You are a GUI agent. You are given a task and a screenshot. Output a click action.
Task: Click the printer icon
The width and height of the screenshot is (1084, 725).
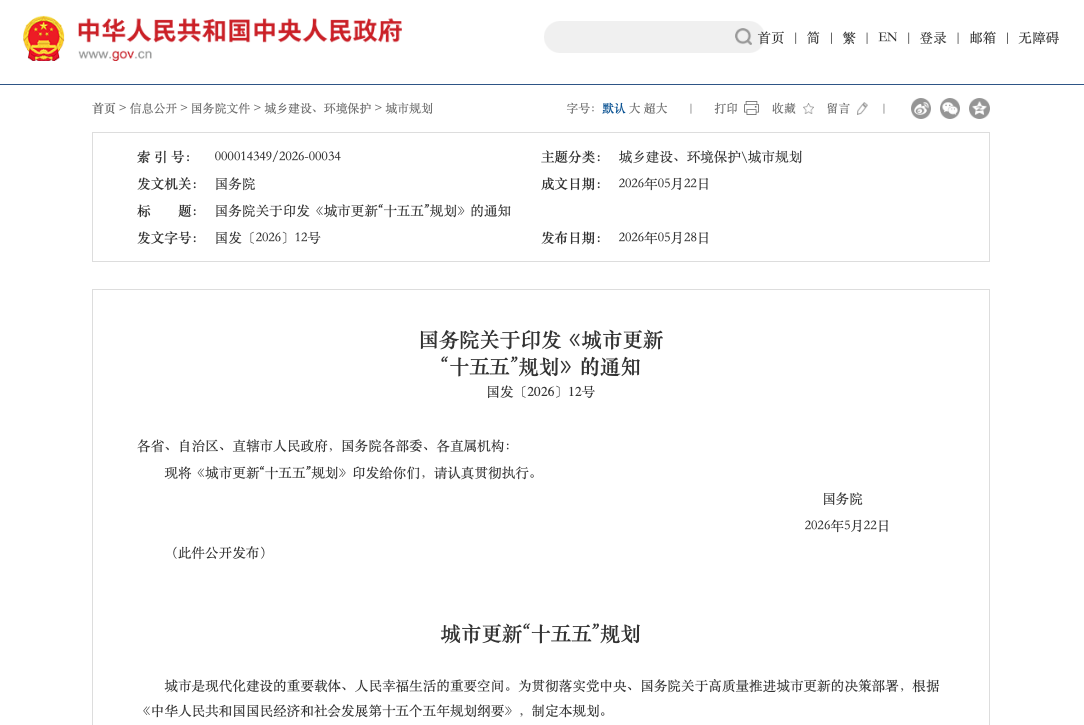coord(751,109)
